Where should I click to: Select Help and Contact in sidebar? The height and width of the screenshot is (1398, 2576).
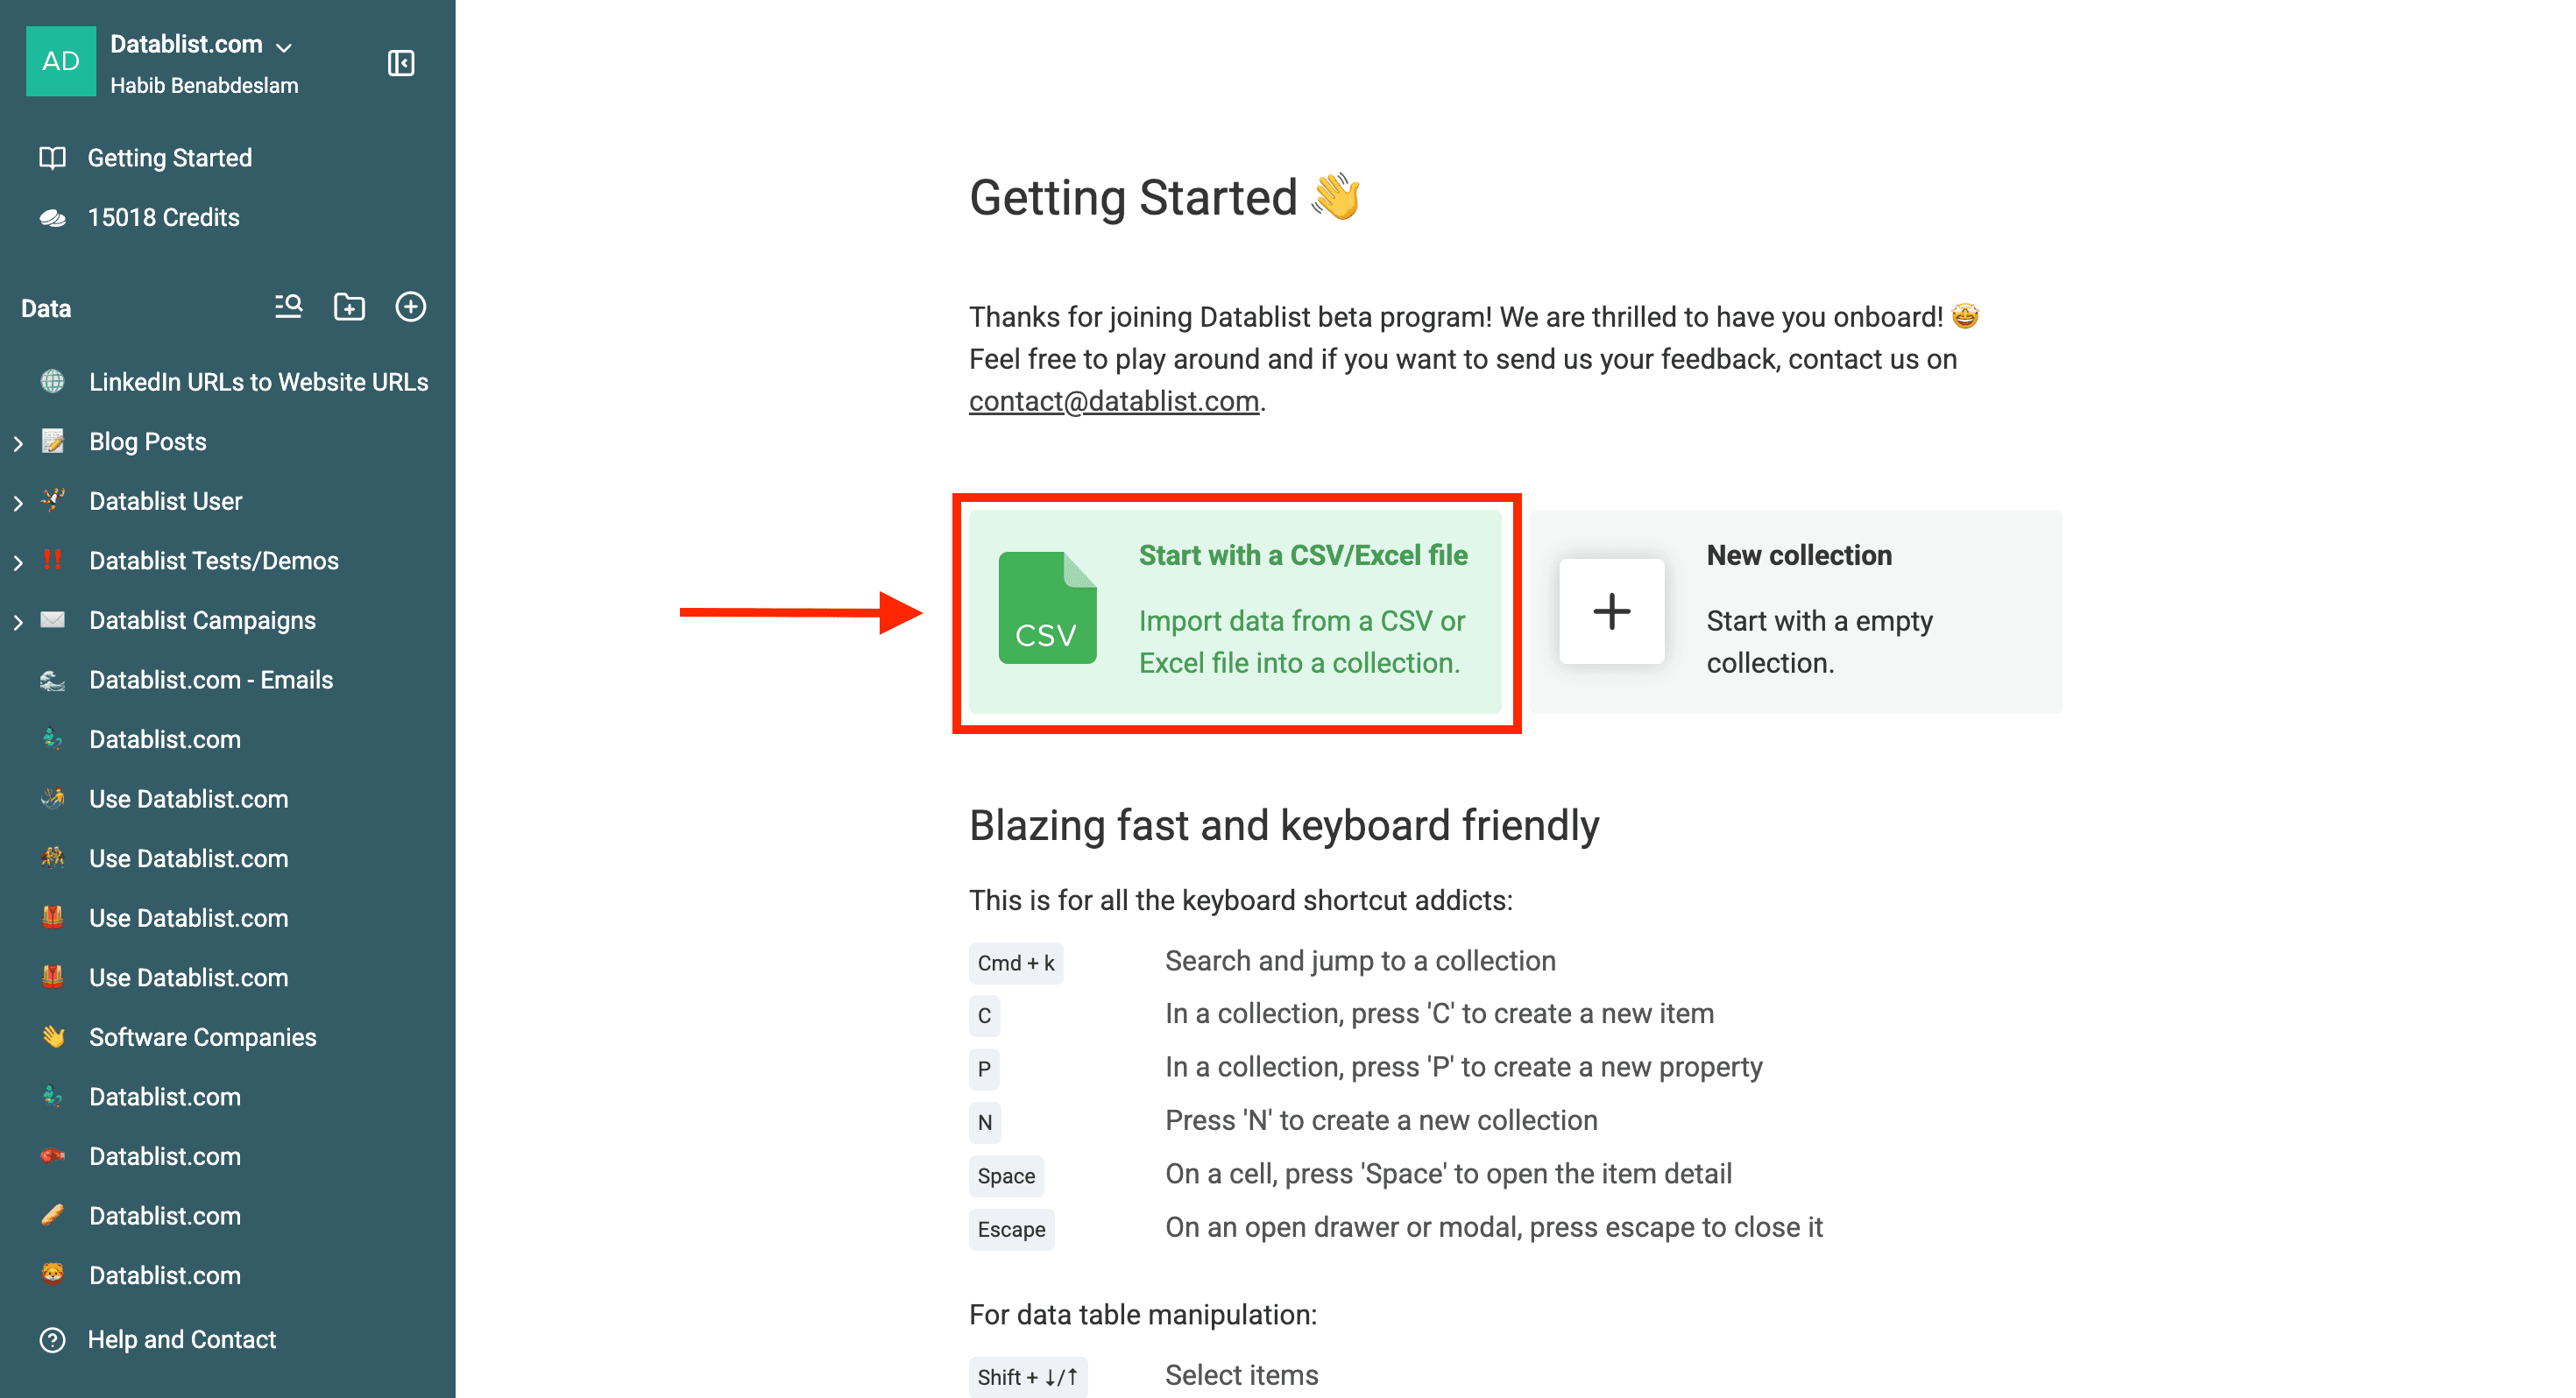[x=181, y=1339]
